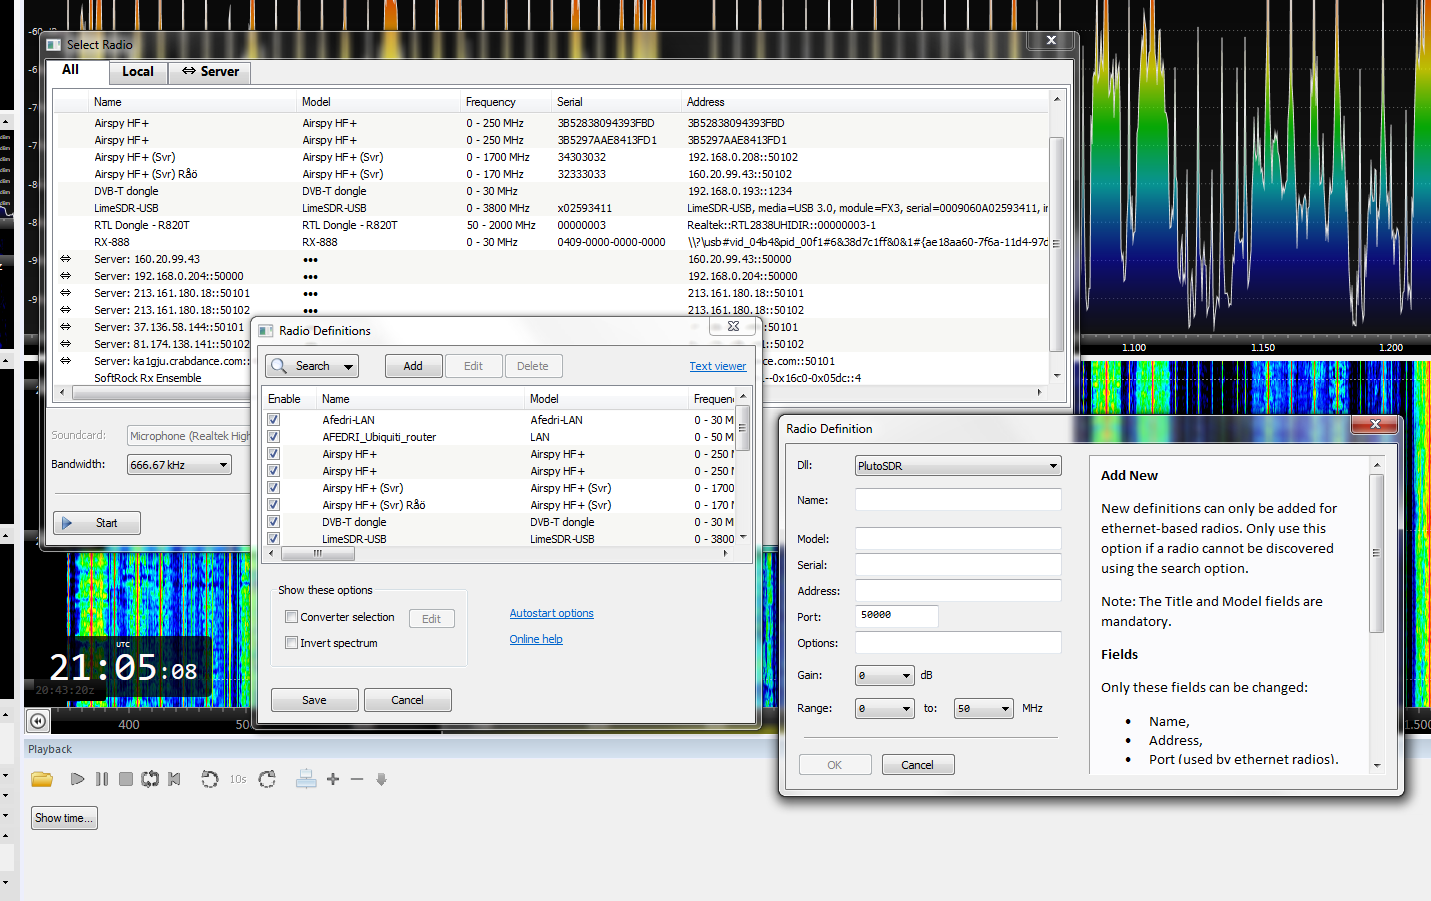The image size is (1431, 901).
Task: Switch to the Local tab
Action: point(137,72)
